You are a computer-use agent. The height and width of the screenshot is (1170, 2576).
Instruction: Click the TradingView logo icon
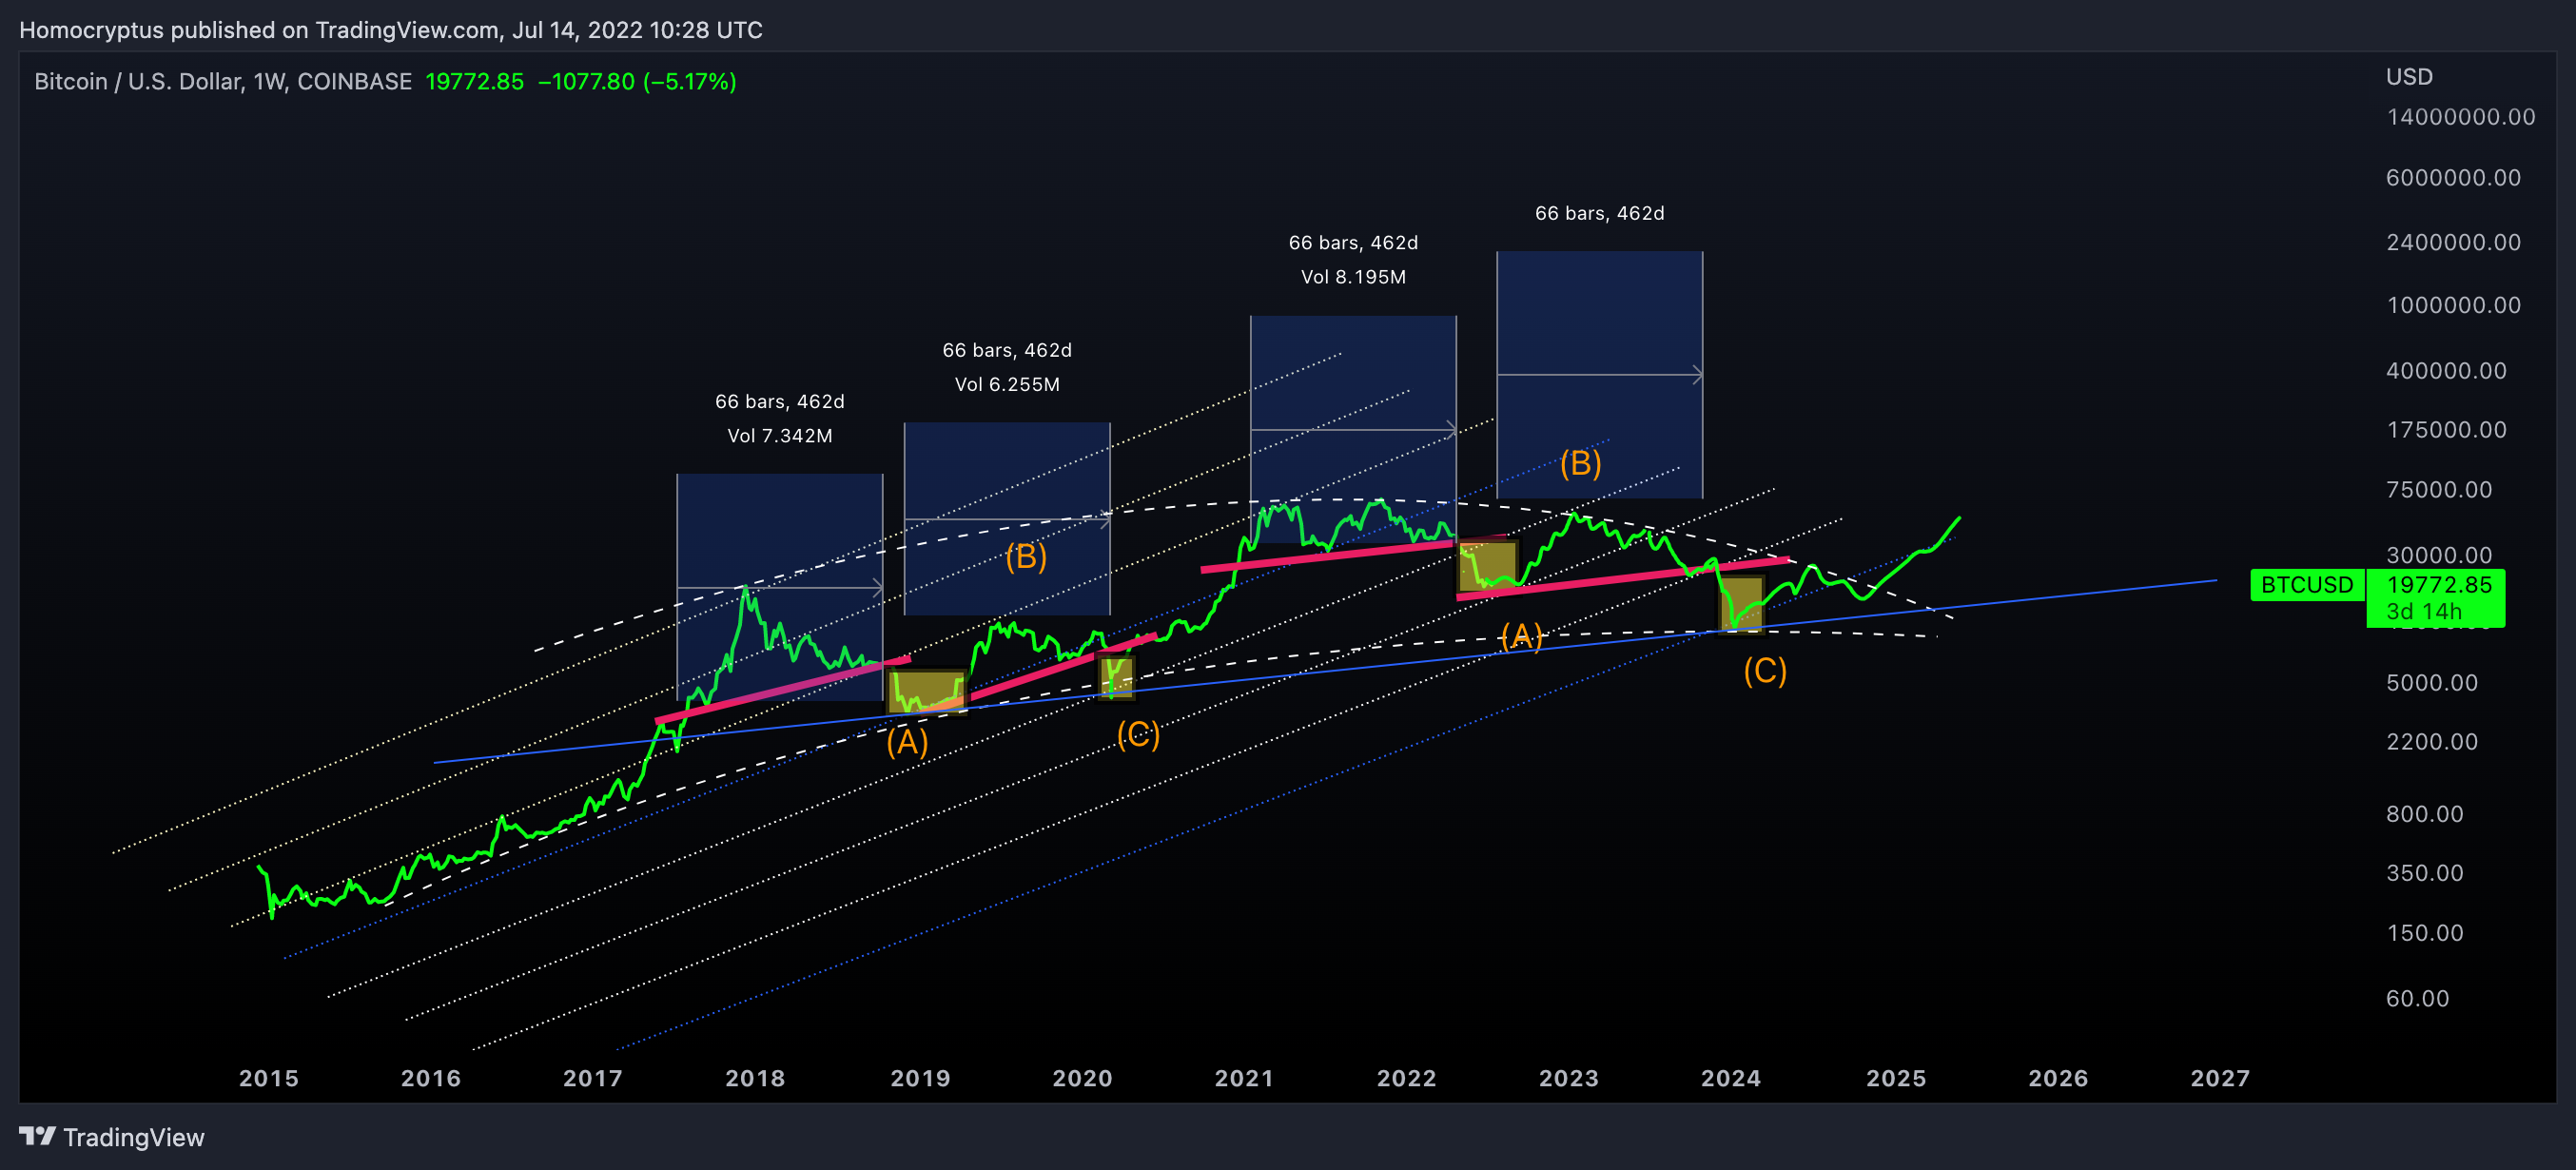[x=37, y=1136]
